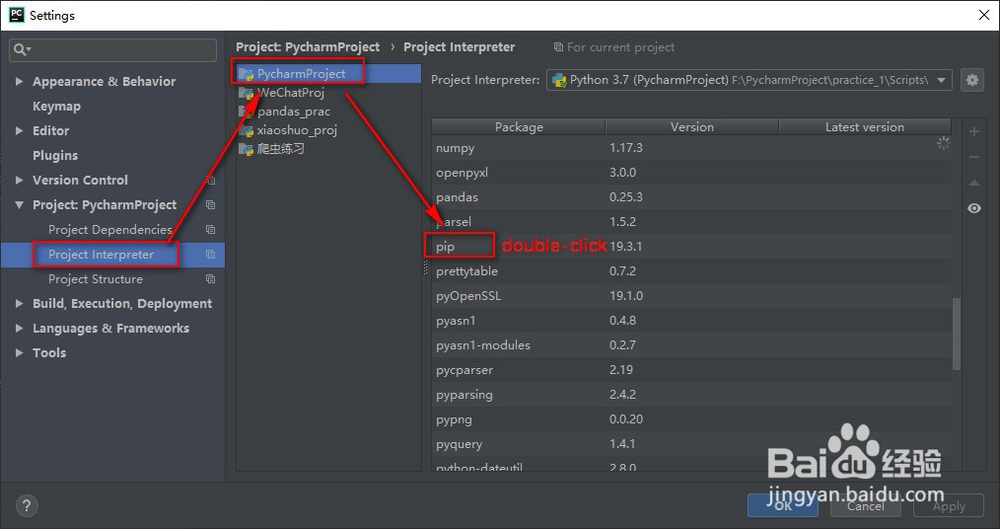Select PycharmProject in the project list

(328, 73)
